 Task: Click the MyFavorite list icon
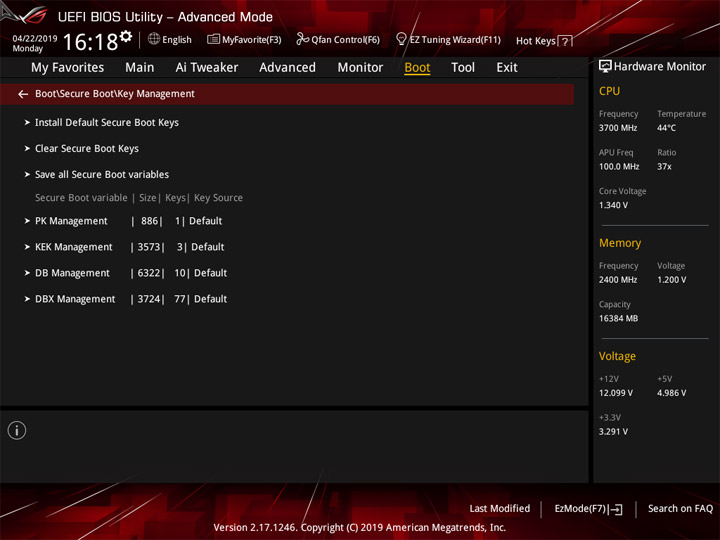click(x=213, y=39)
